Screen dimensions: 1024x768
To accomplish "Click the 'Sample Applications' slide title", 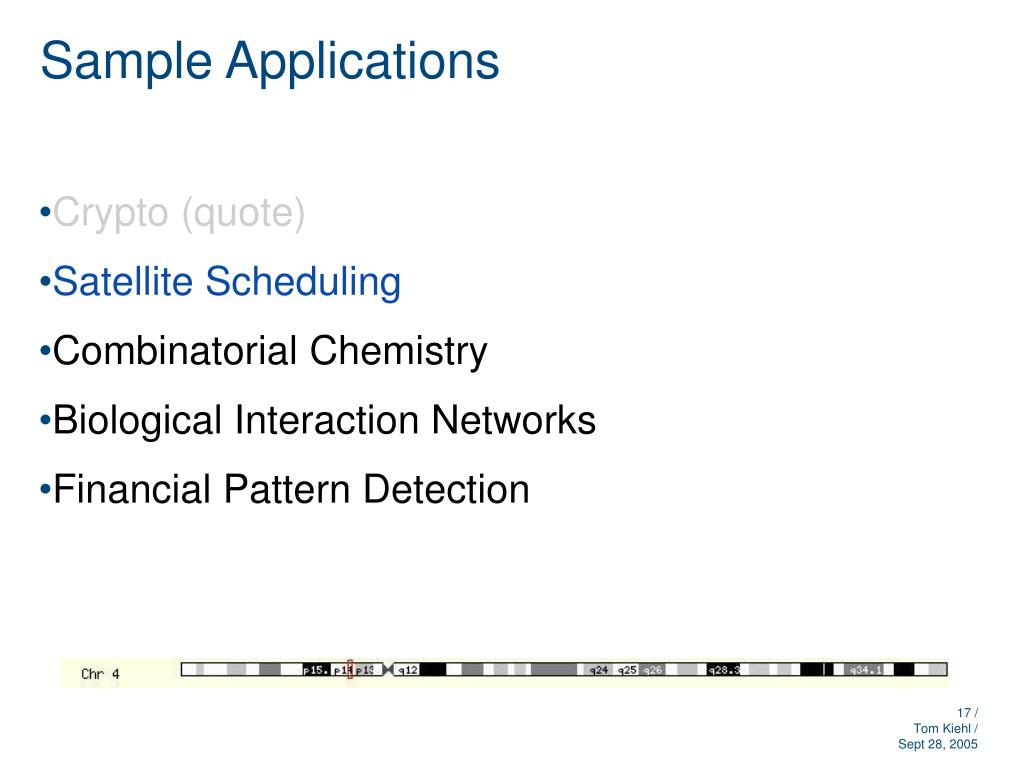I will pyautogui.click(x=270, y=61).
